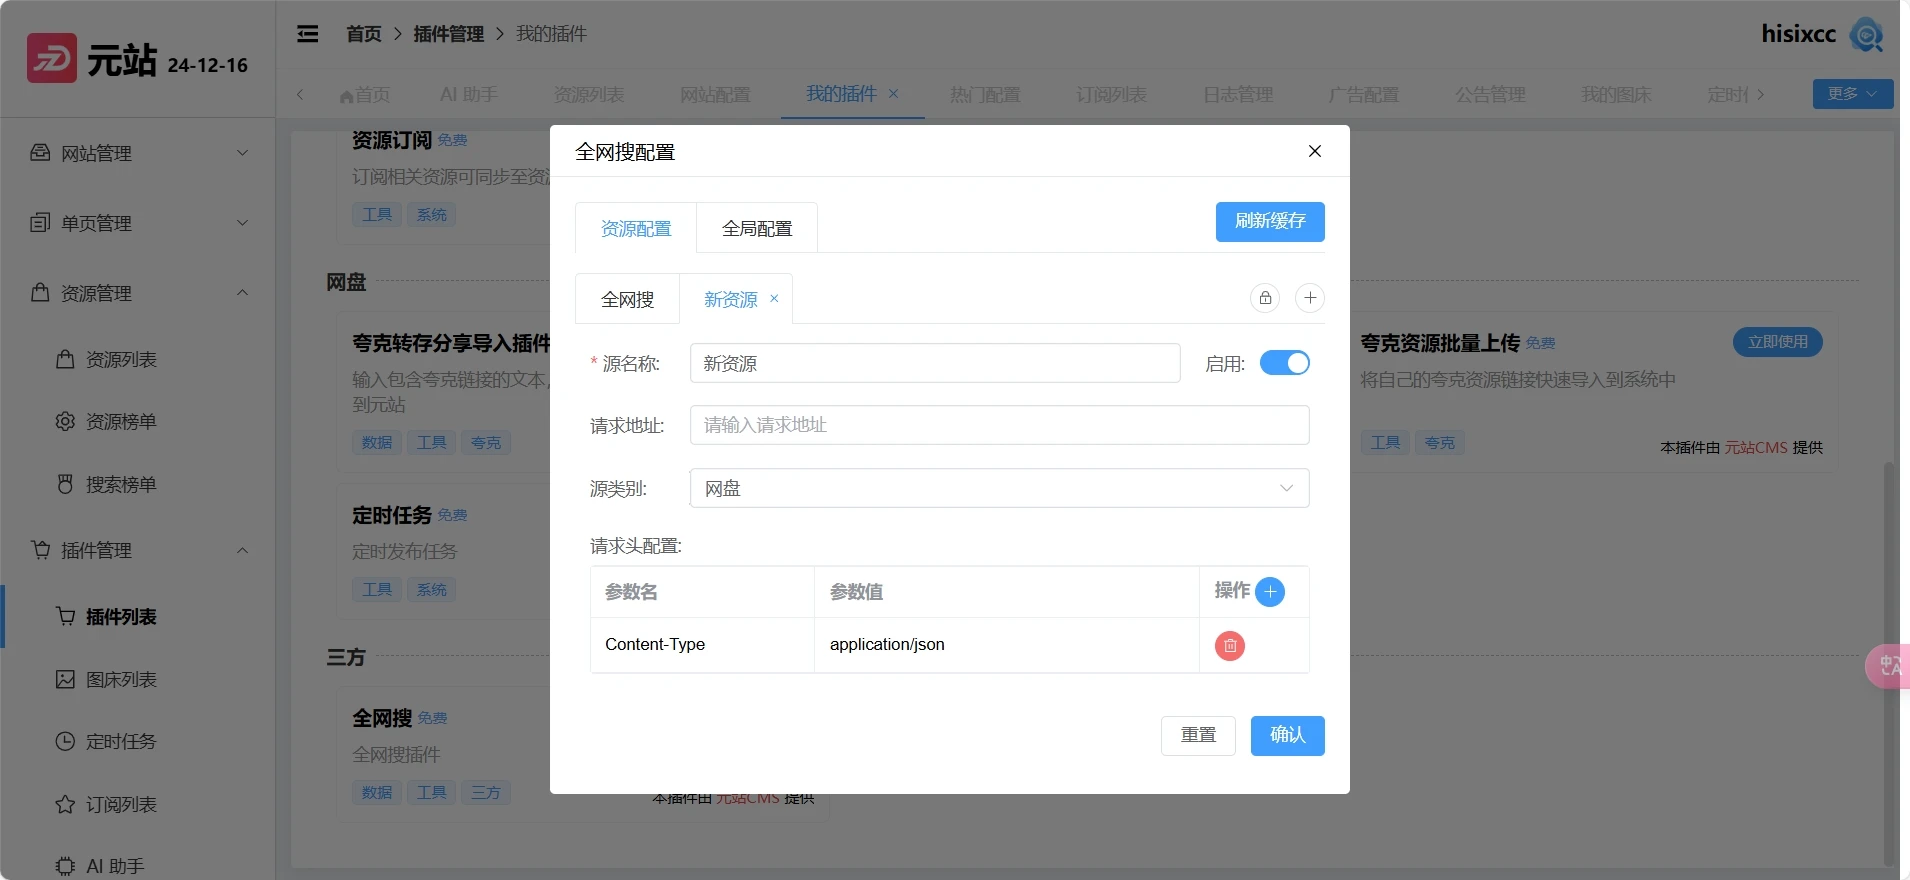Click blue plus to add header parameter
This screenshot has height=880, width=1910.
point(1270,592)
